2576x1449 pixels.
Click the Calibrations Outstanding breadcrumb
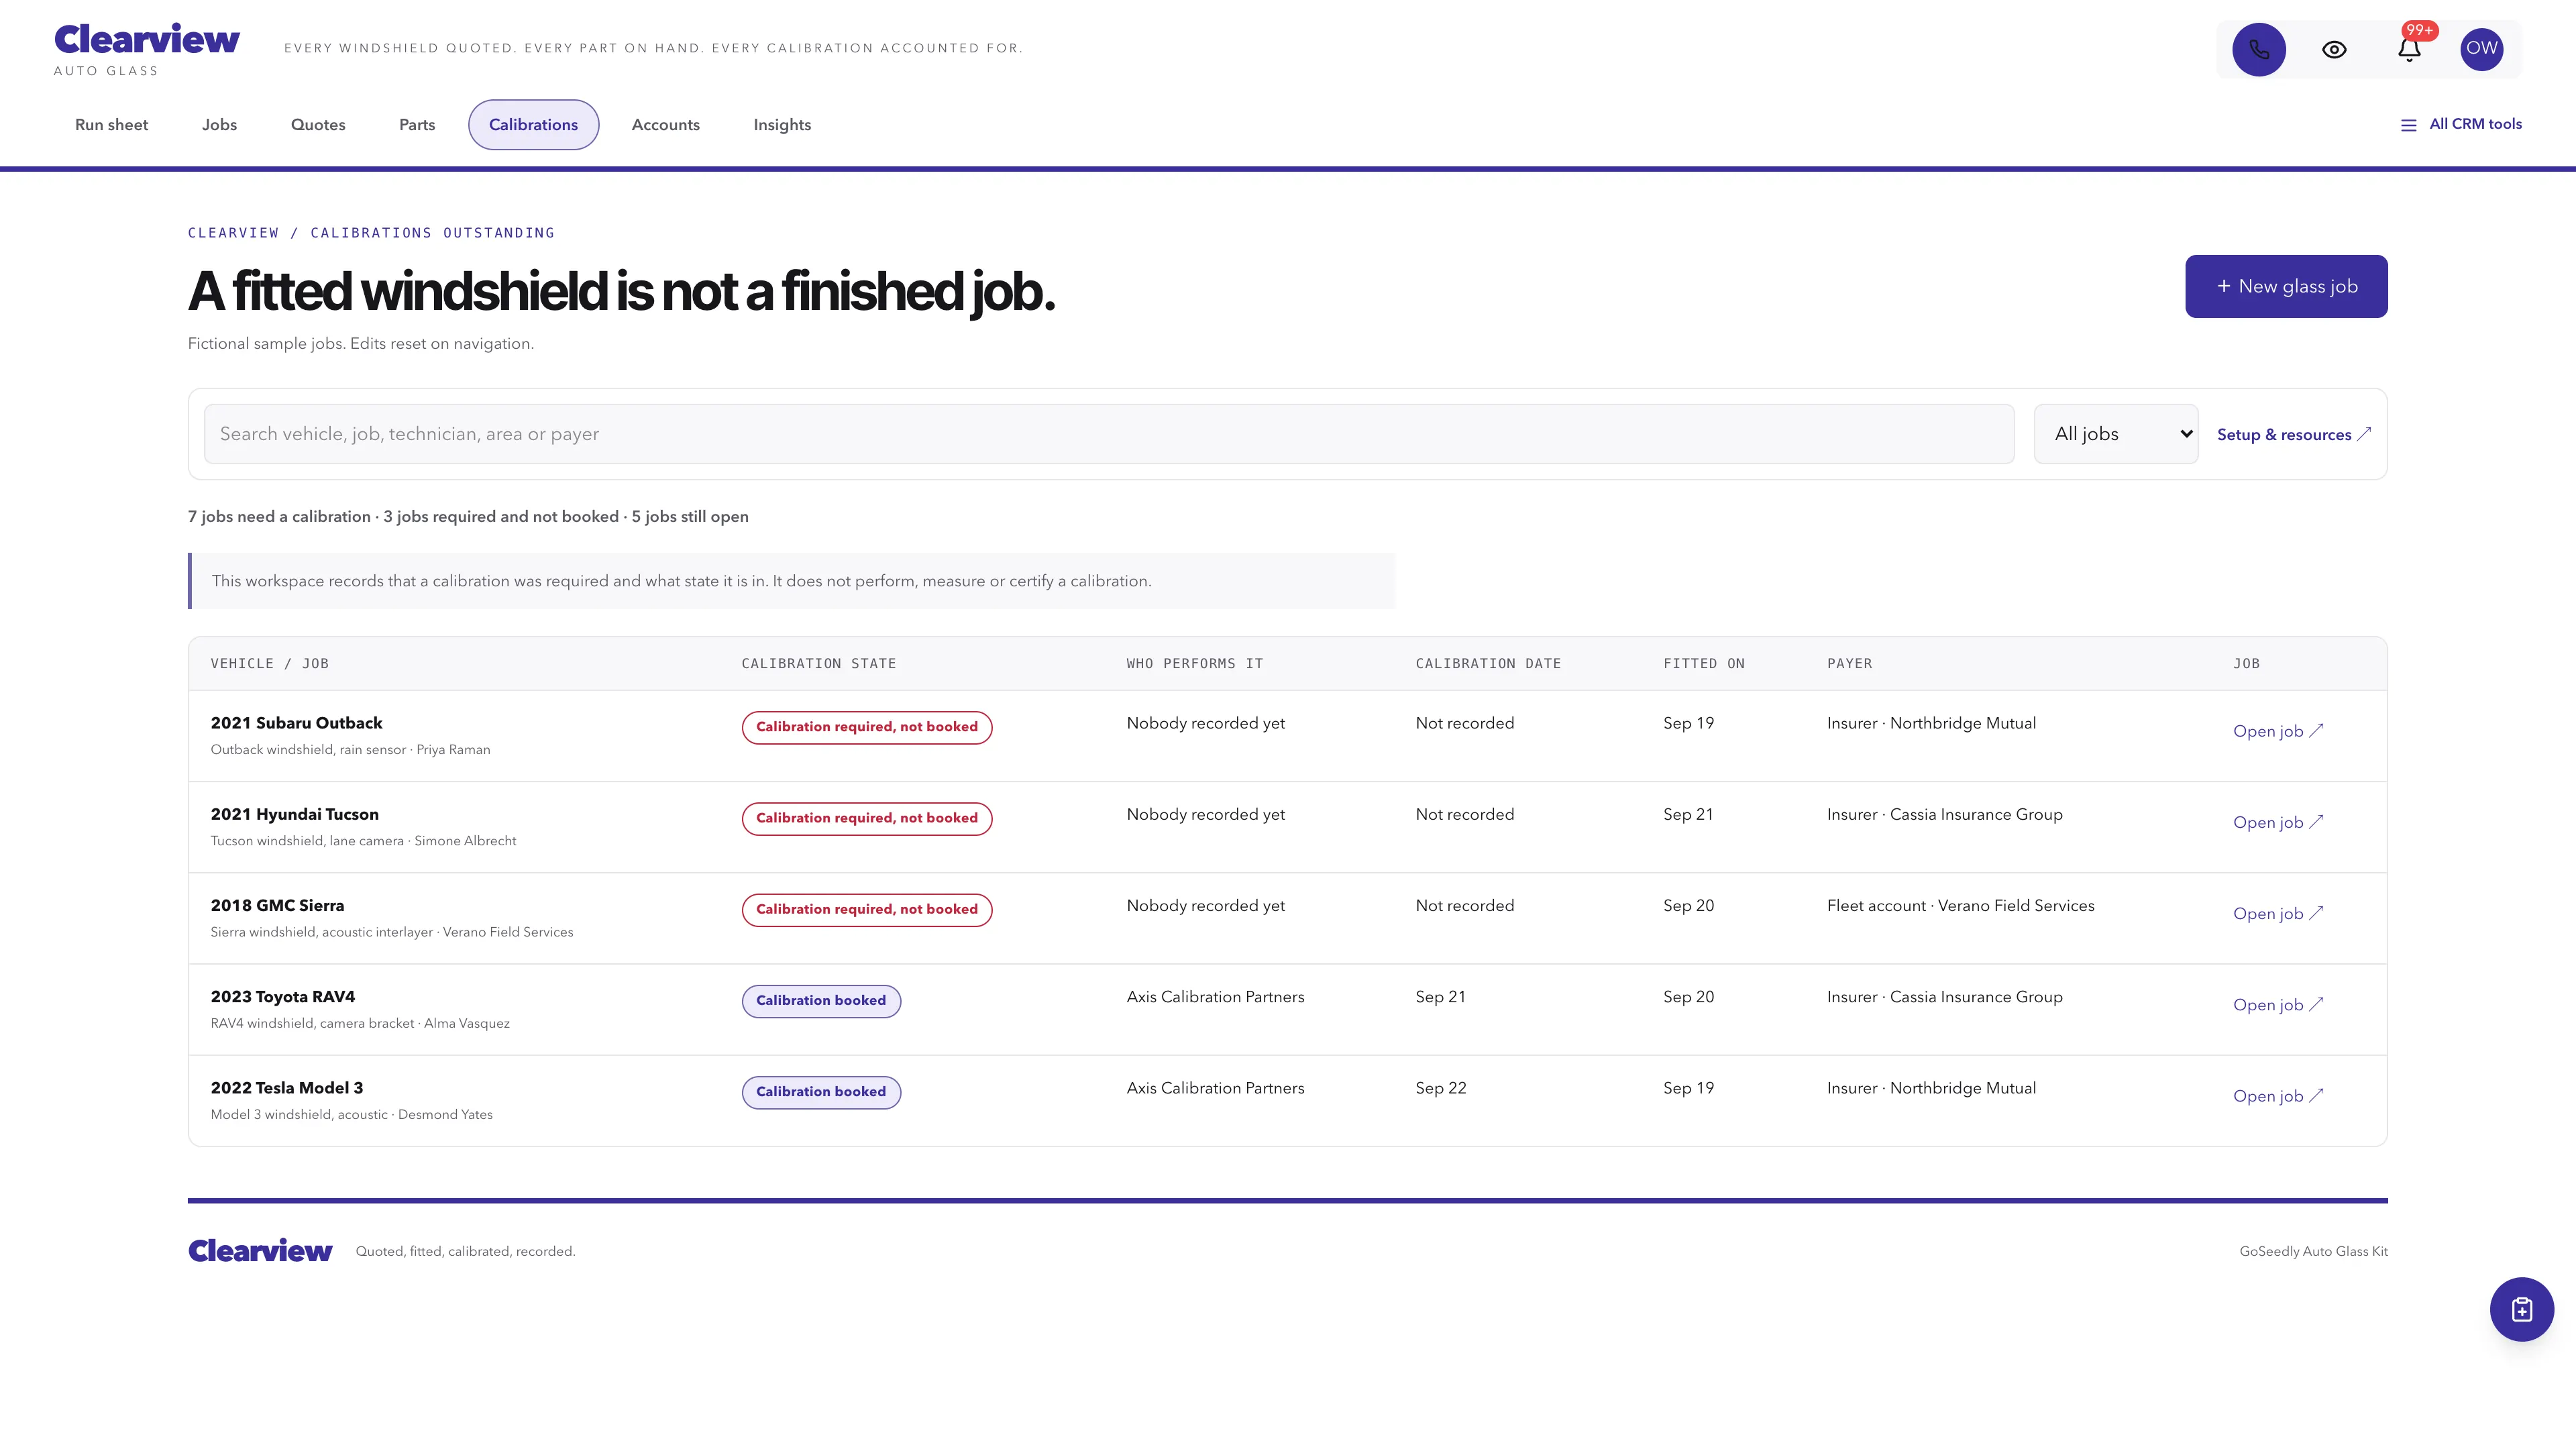(x=432, y=233)
